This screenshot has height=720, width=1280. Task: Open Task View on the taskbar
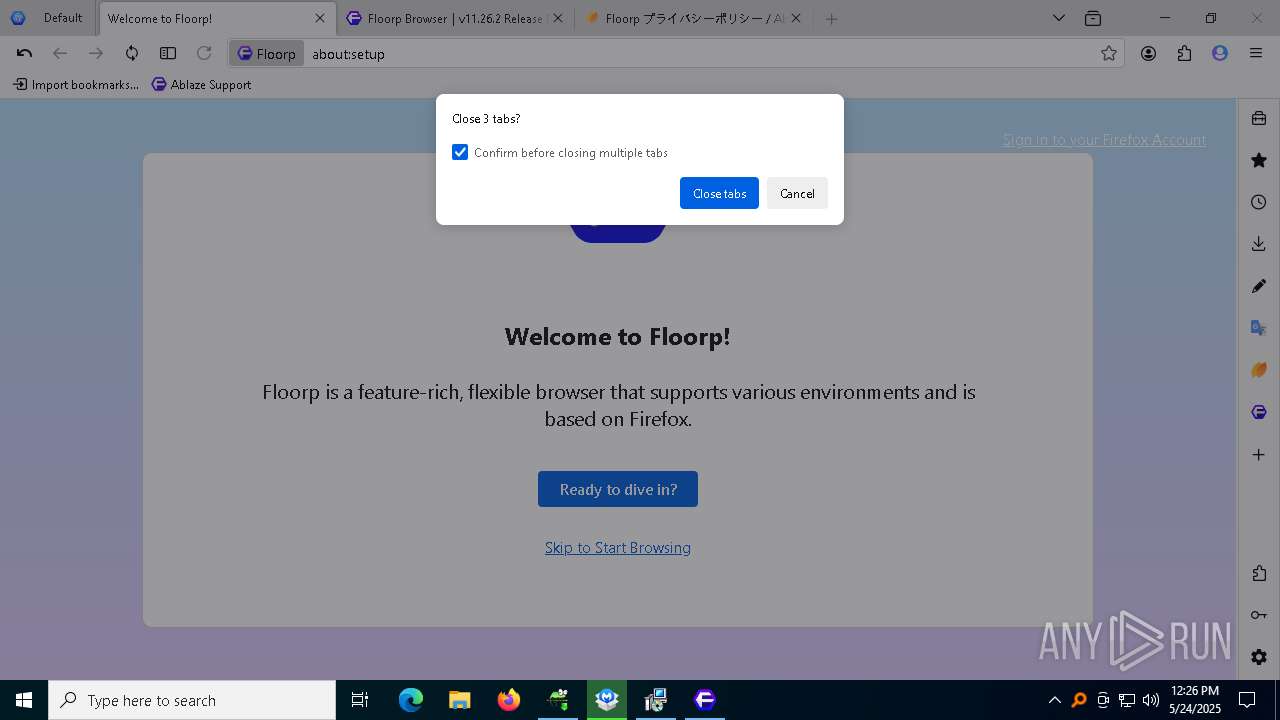click(360, 700)
